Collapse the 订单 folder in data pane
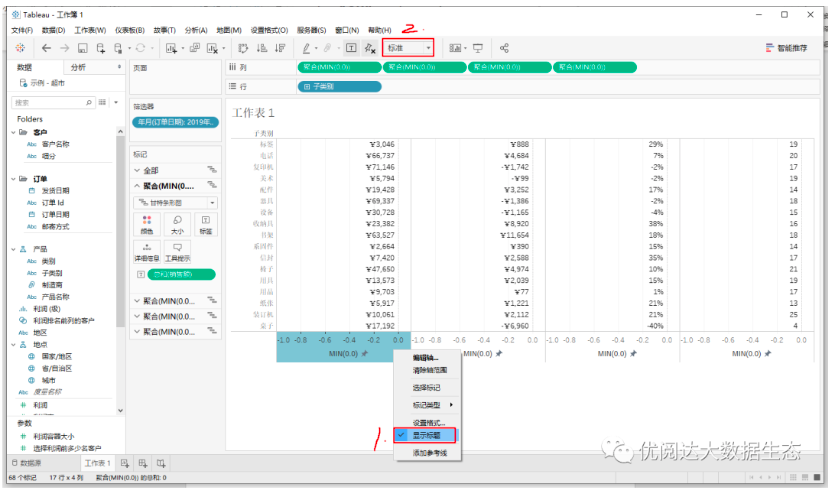The width and height of the screenshot is (829, 493). coord(13,179)
